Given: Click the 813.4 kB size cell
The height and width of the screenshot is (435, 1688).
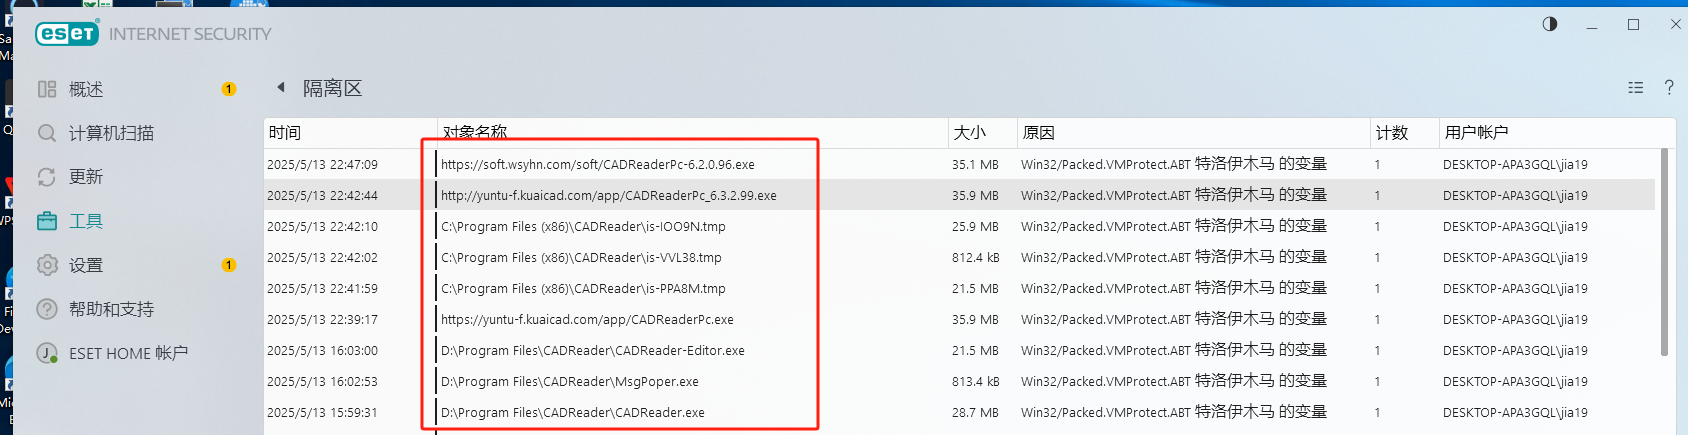Looking at the screenshot, I should click(x=975, y=381).
